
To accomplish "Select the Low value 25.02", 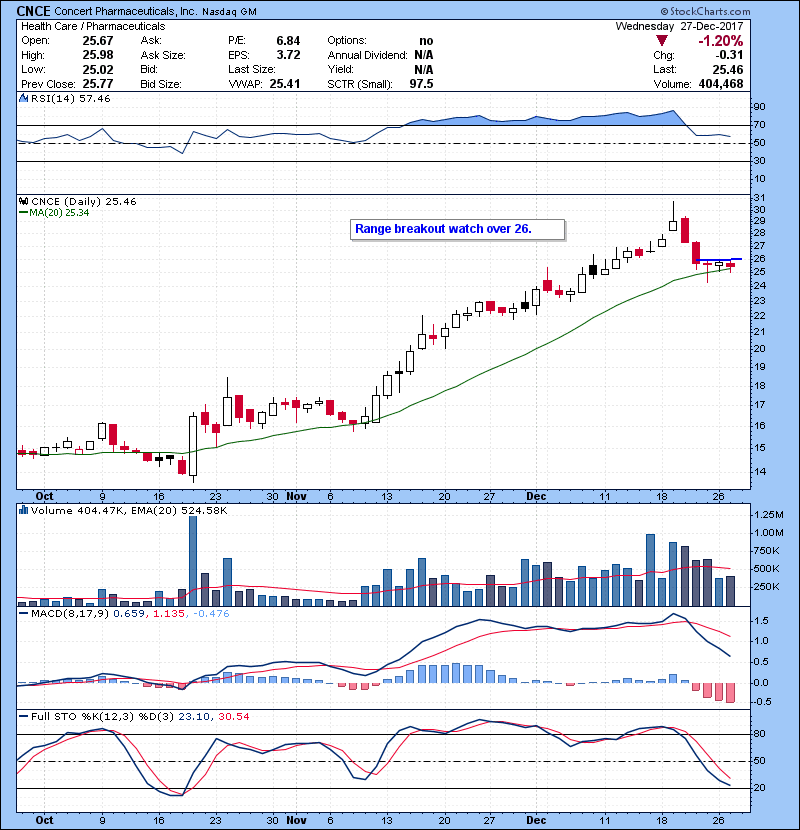I will click(98, 69).
